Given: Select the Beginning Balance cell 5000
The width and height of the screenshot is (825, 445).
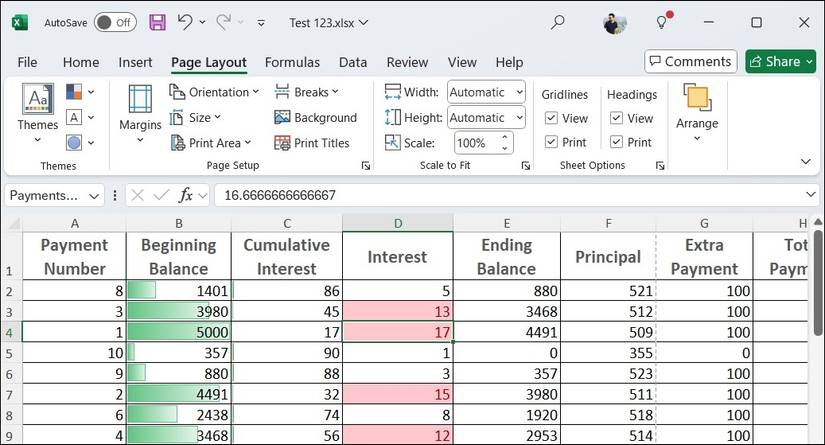Looking at the screenshot, I should (179, 332).
